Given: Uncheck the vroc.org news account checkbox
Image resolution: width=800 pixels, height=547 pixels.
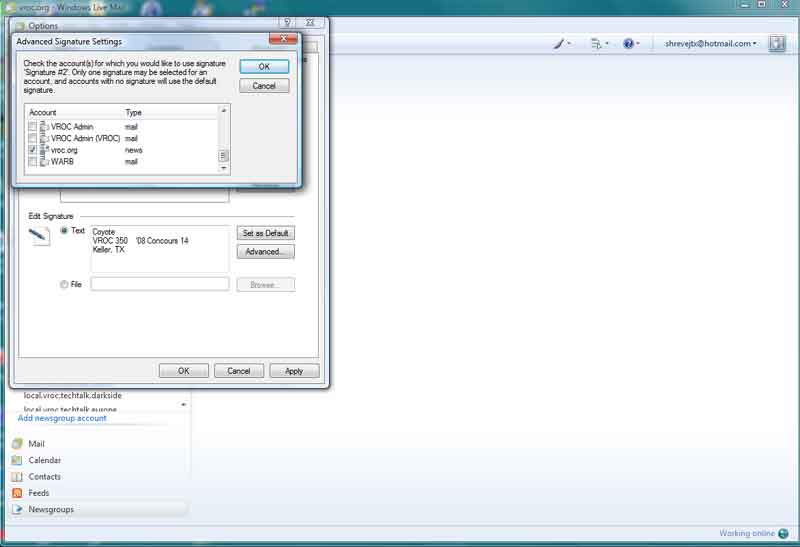Looking at the screenshot, I should [33, 150].
